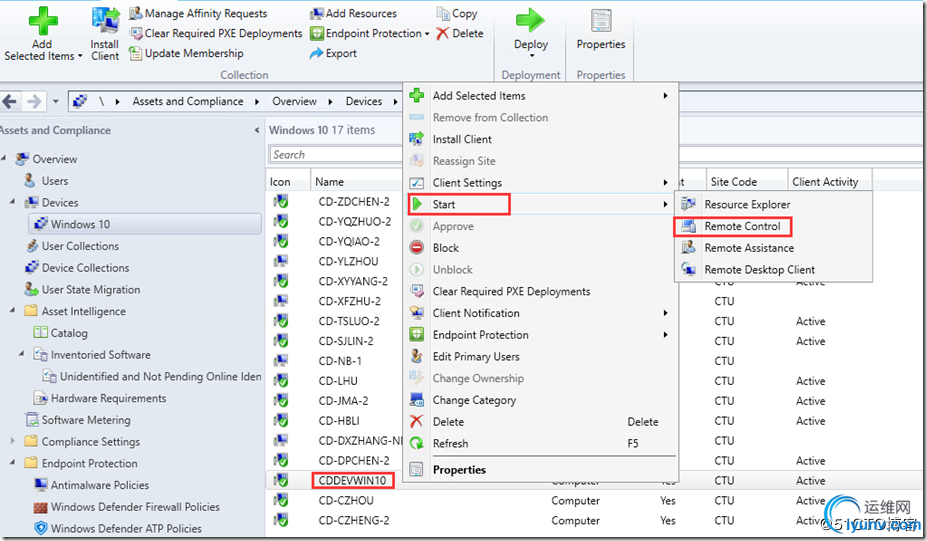Image resolution: width=927 pixels, height=541 pixels.
Task: Click the Forward navigation arrow
Action: [x=34, y=101]
